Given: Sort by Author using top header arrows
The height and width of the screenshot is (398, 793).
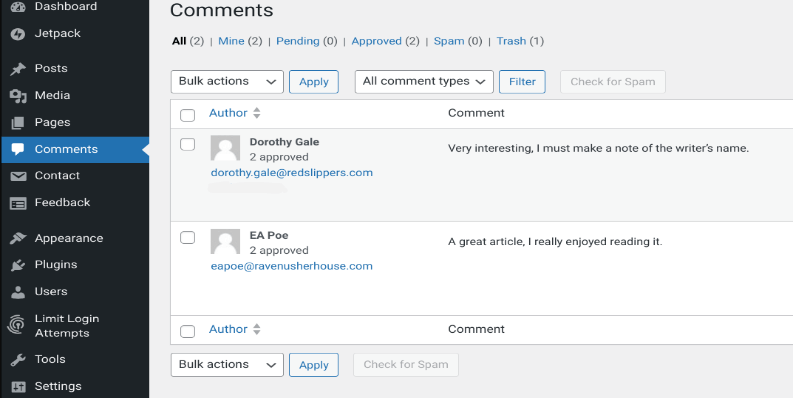Looking at the screenshot, I should coord(257,113).
